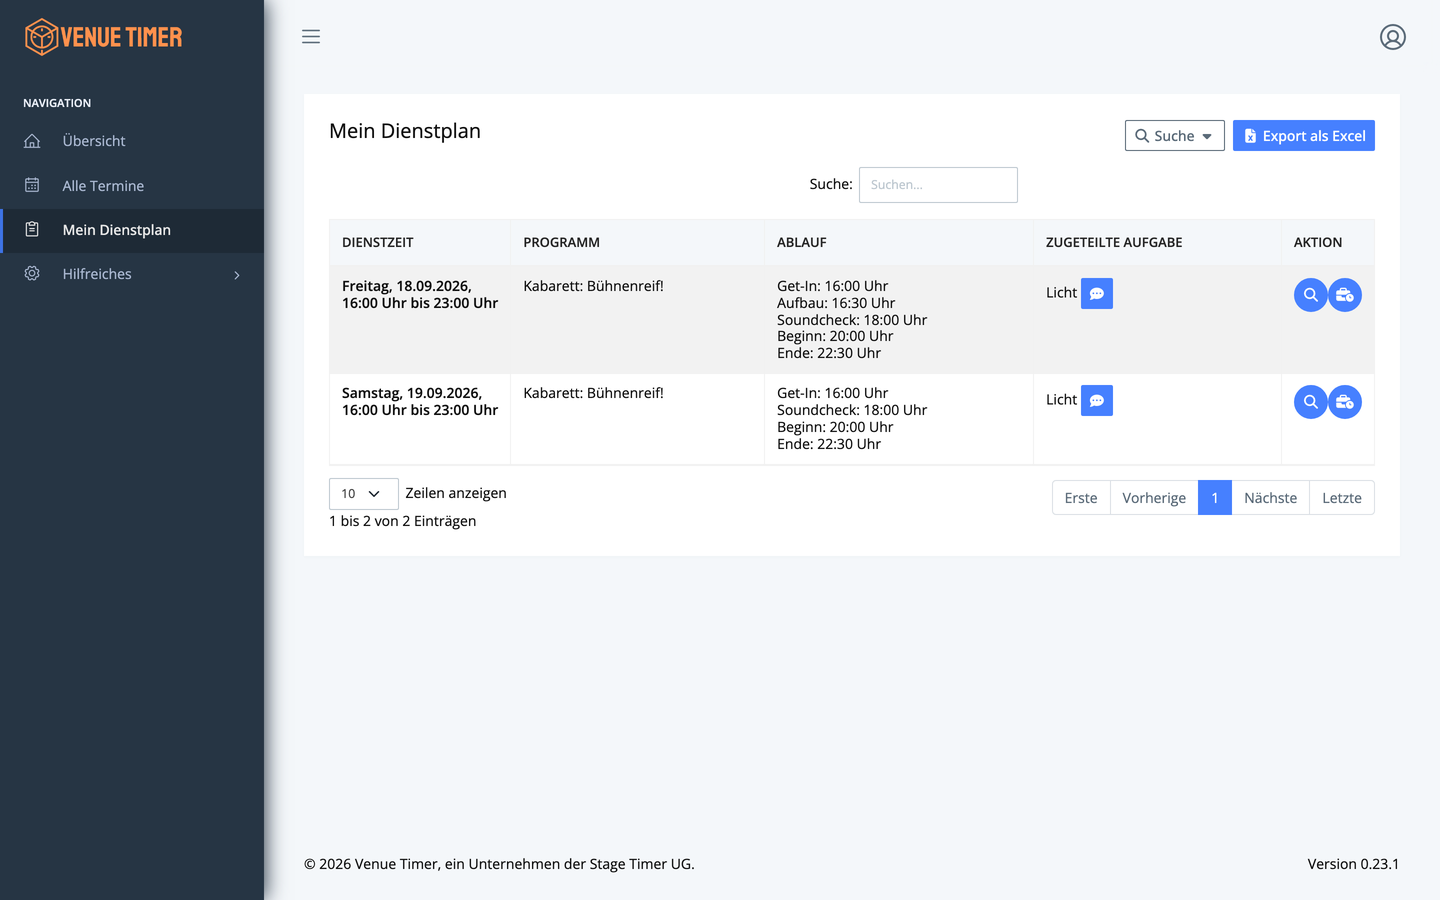Open comment bubble for Friday's Licht task

pyautogui.click(x=1097, y=293)
